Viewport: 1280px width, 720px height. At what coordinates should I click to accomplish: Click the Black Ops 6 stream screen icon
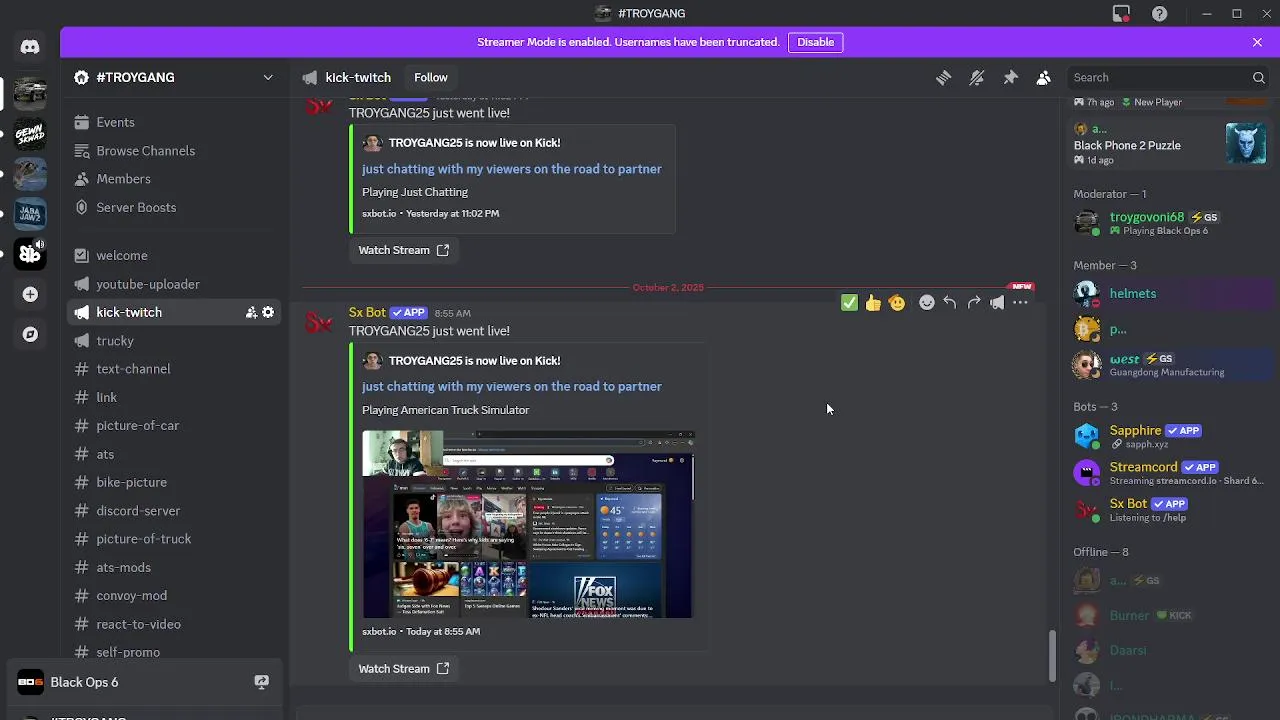point(261,682)
